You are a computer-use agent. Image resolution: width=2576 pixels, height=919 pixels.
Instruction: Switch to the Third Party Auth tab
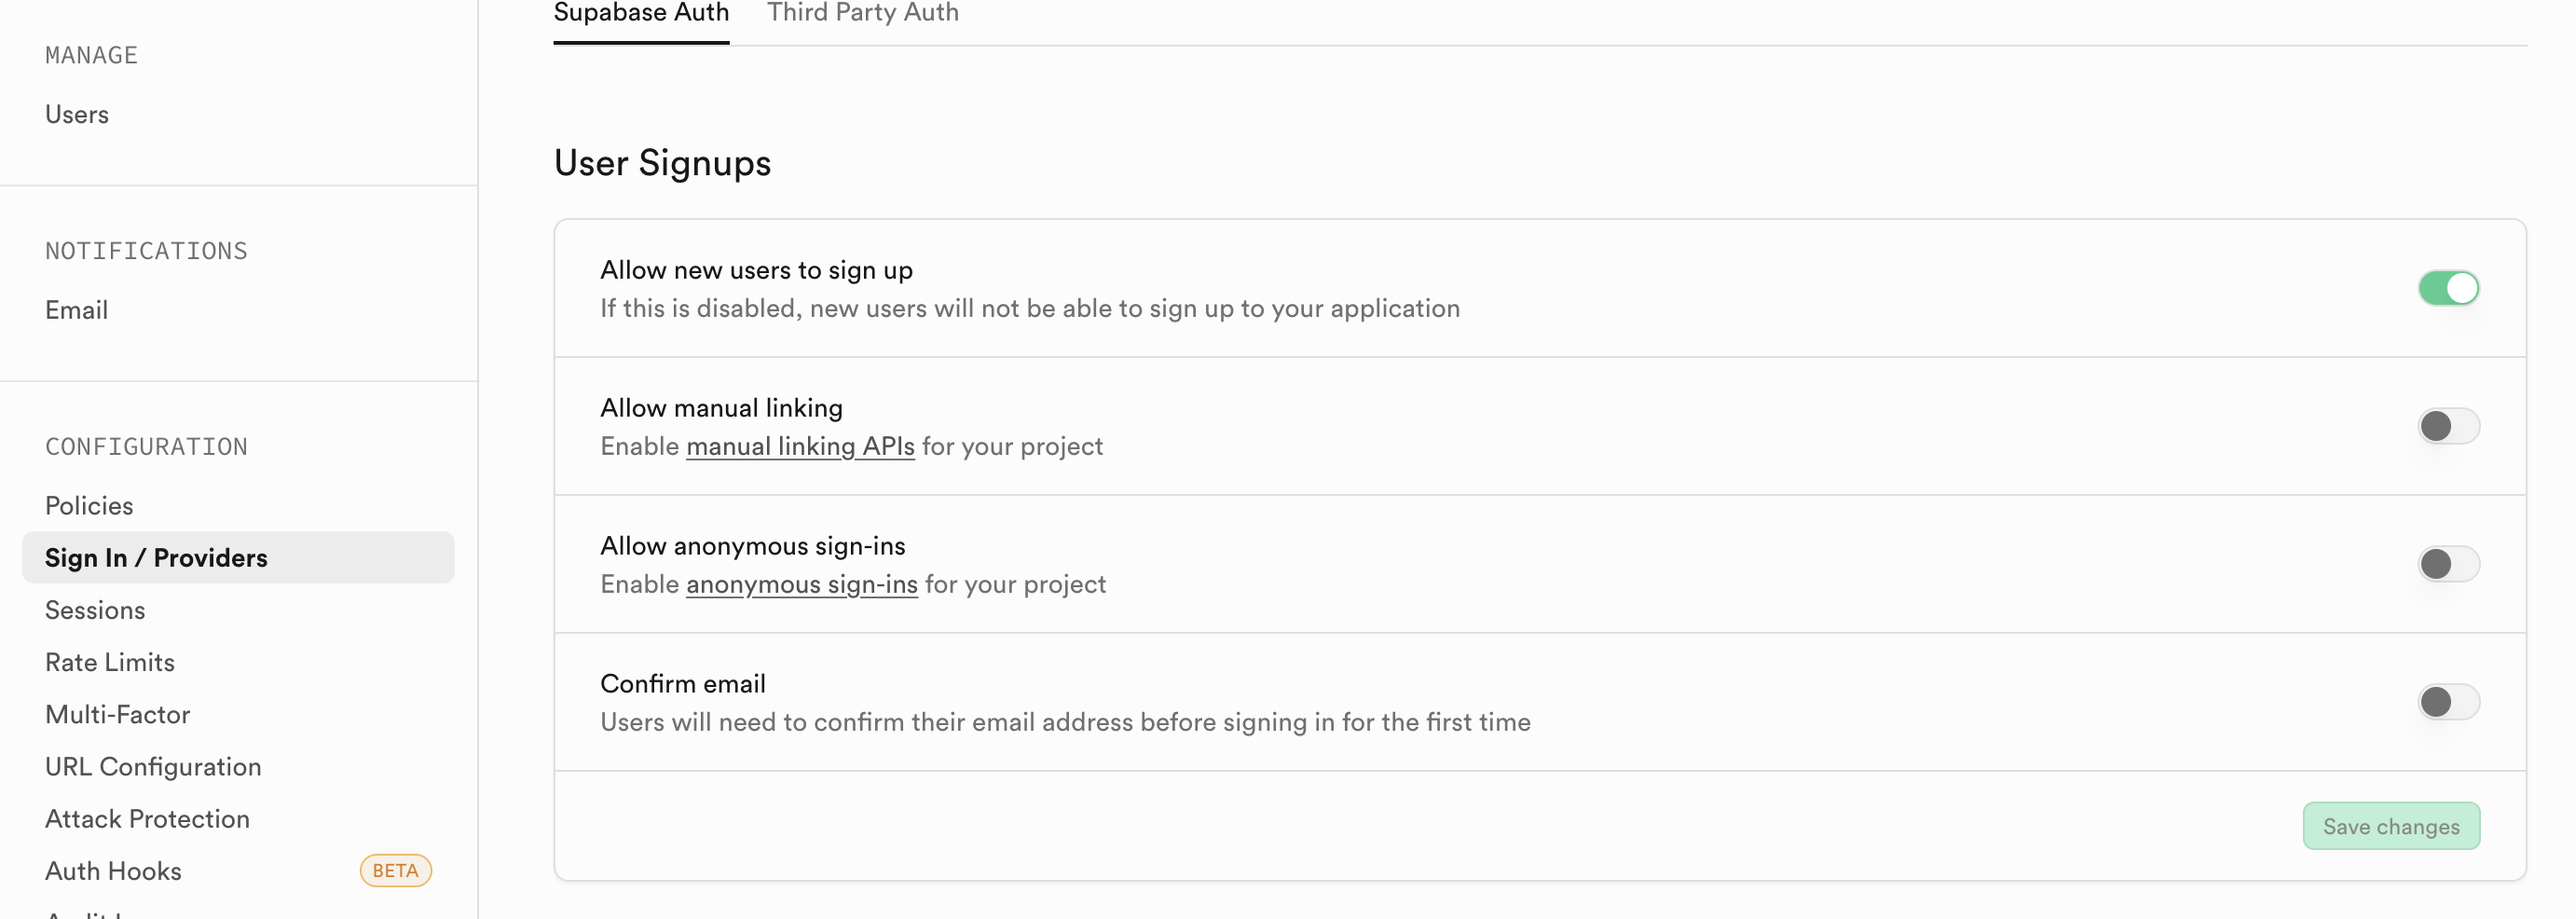click(x=862, y=13)
